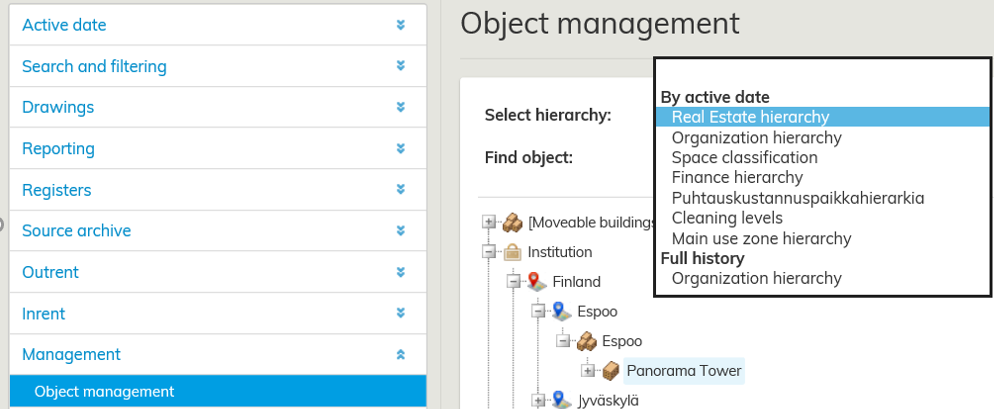Expand the Panorama Tower node
The height and width of the screenshot is (409, 994).
[x=588, y=371]
